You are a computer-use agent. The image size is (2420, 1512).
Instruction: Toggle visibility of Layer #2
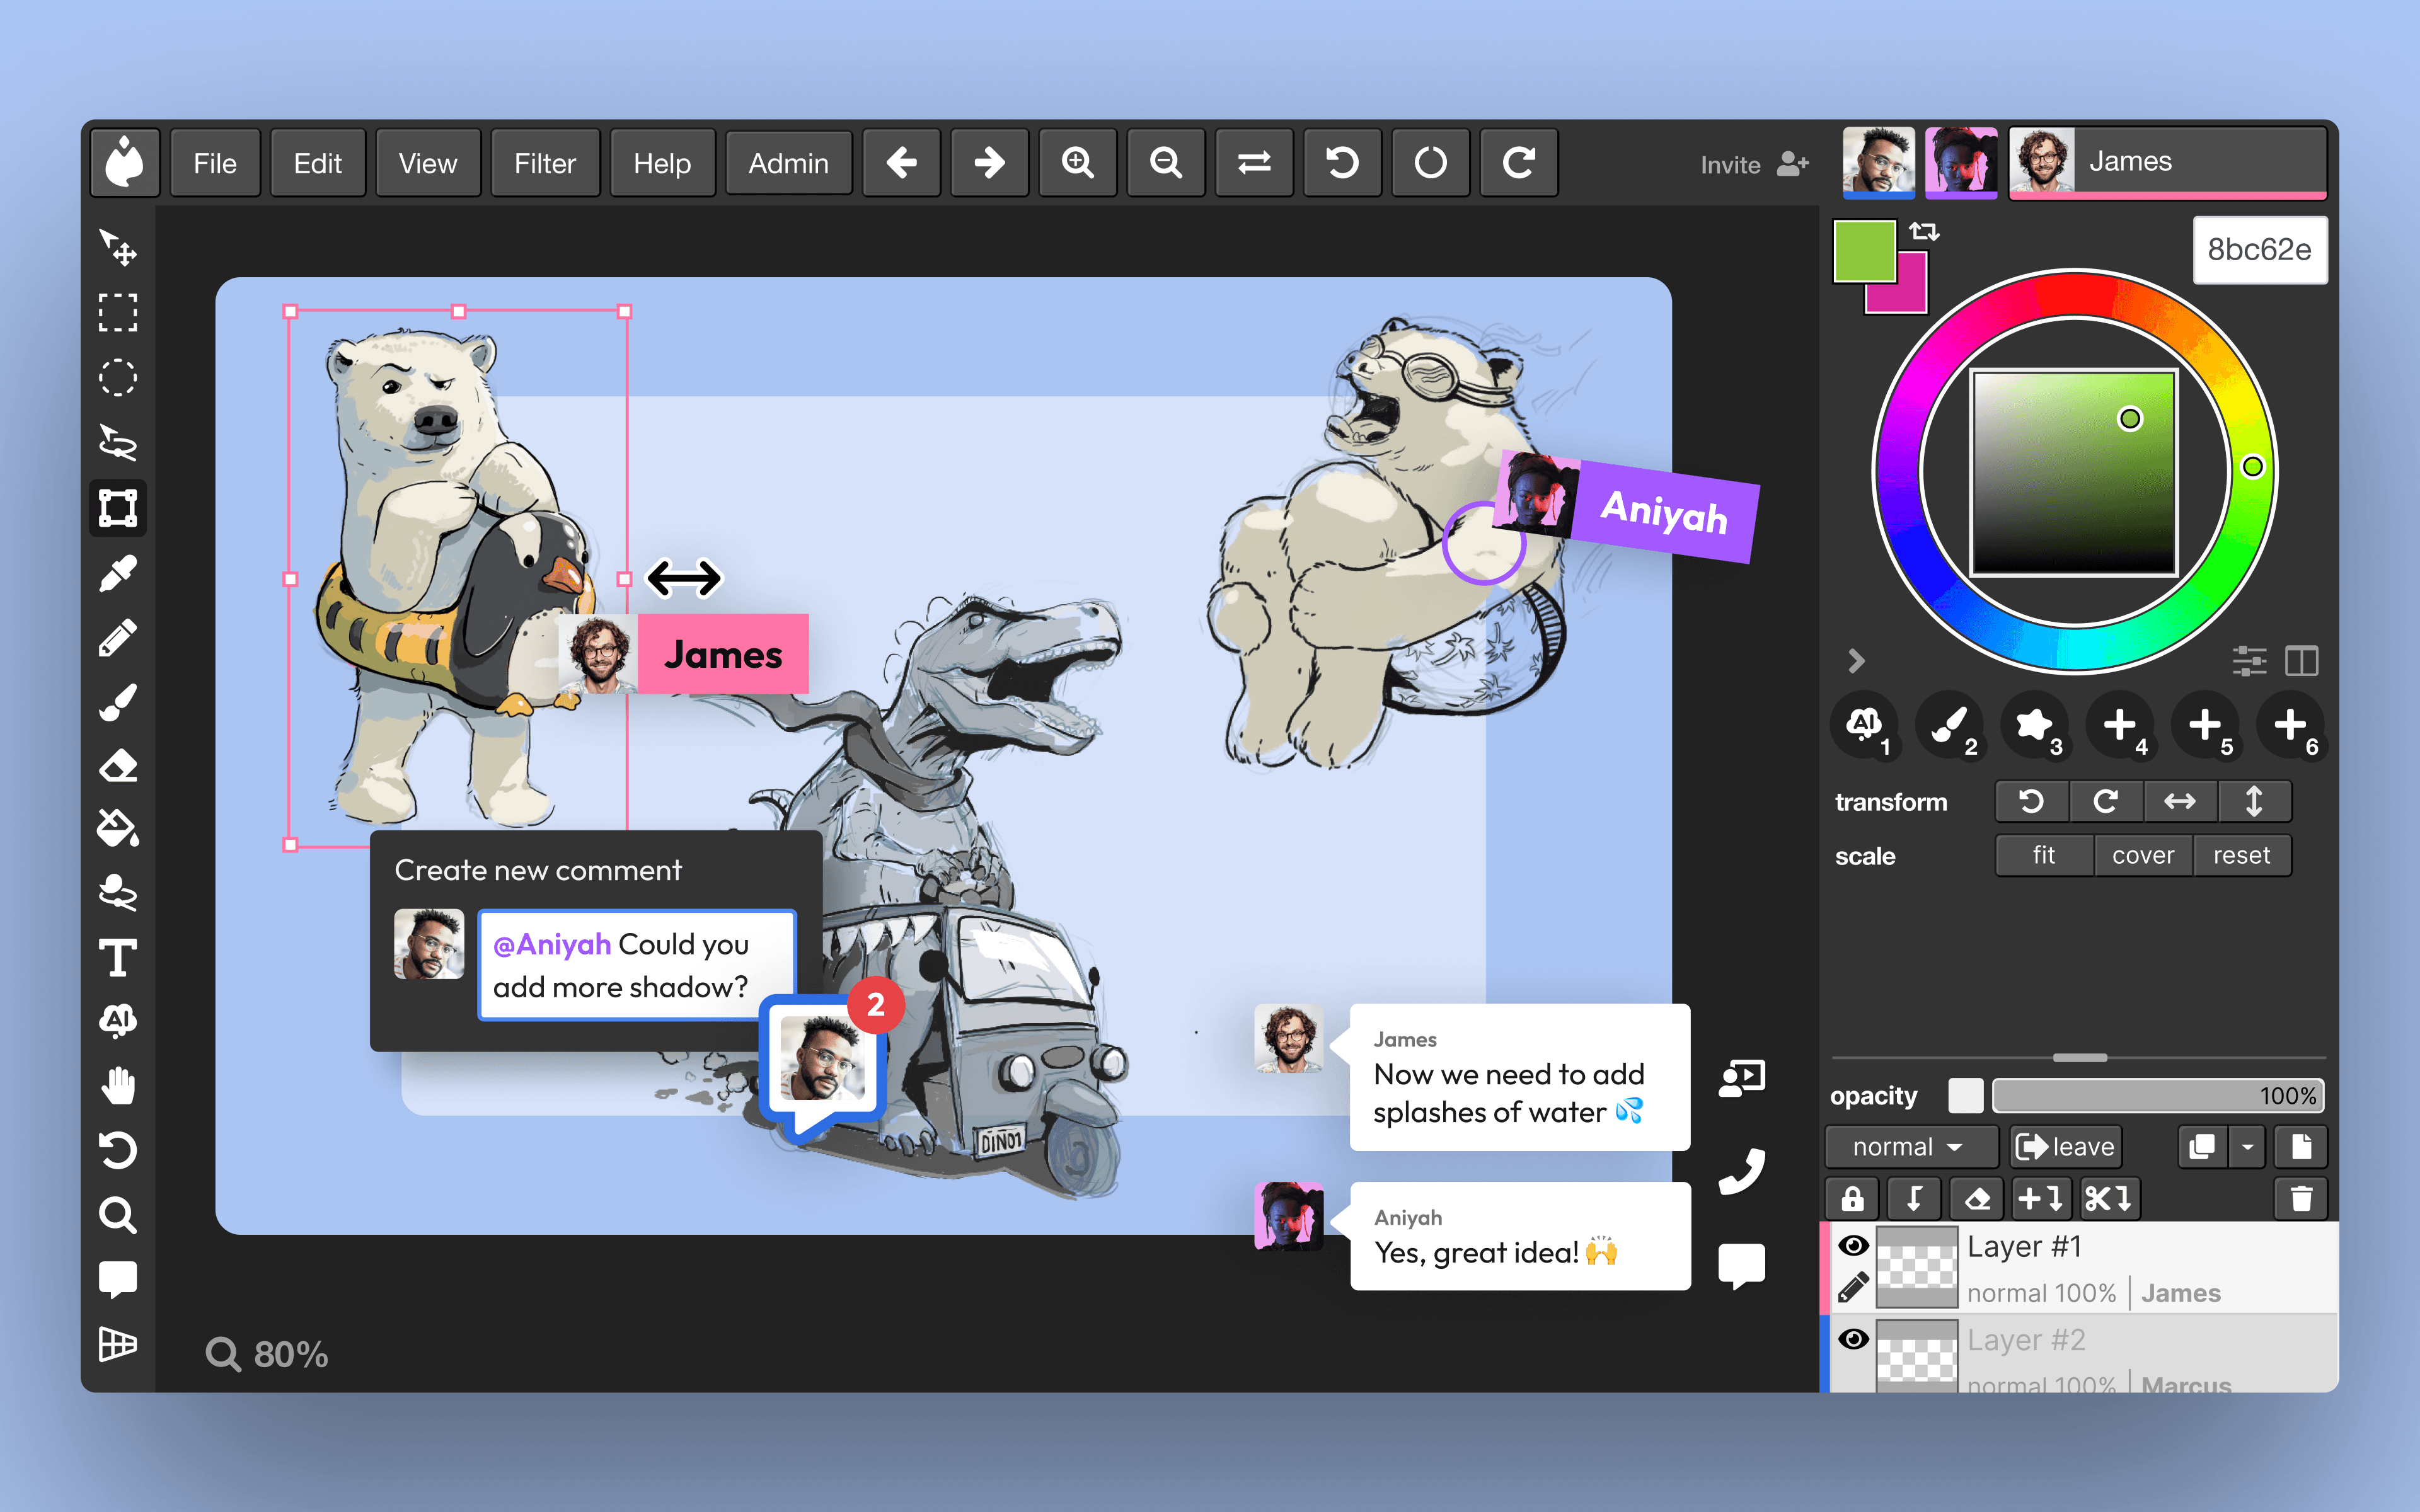1853,1339
